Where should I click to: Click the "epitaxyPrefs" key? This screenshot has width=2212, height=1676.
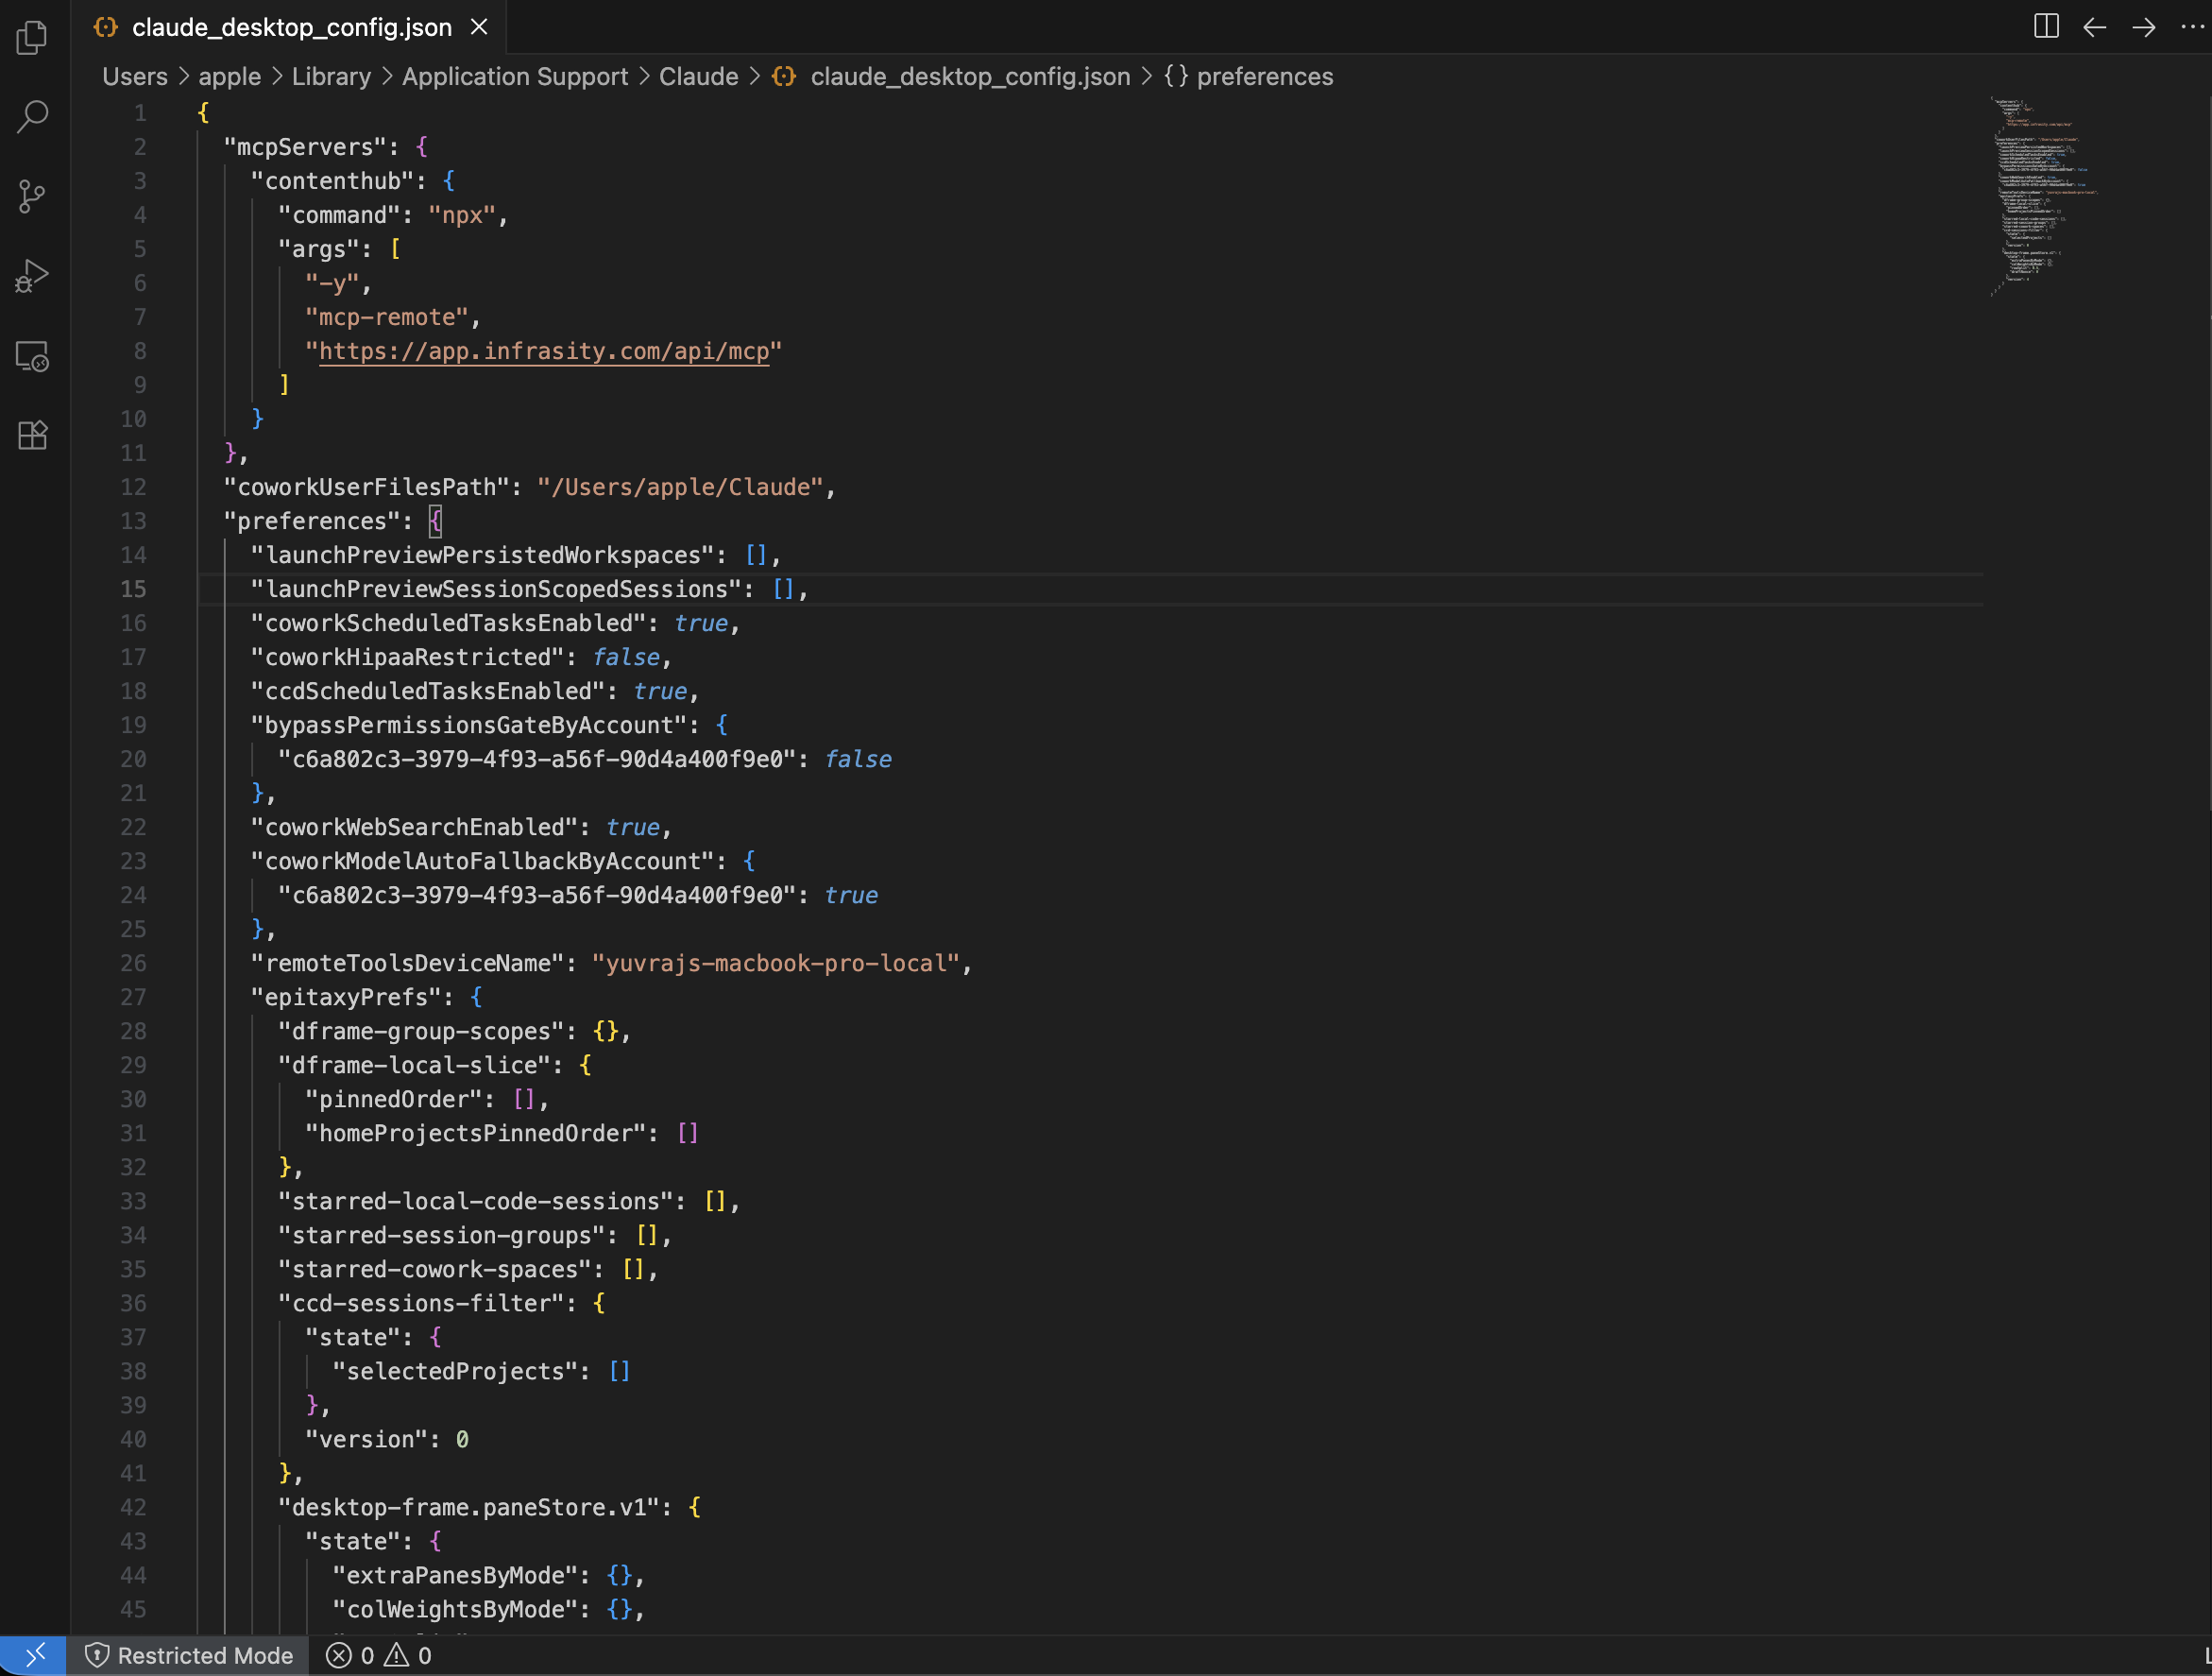point(346,997)
